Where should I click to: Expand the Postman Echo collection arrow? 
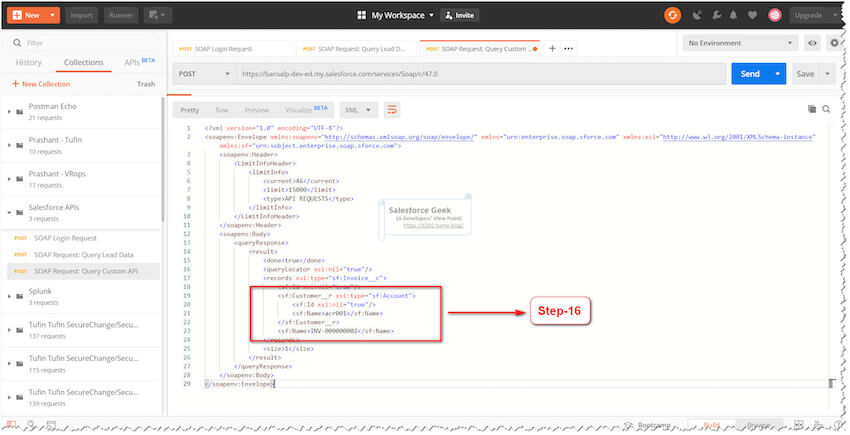pyautogui.click(x=9, y=112)
